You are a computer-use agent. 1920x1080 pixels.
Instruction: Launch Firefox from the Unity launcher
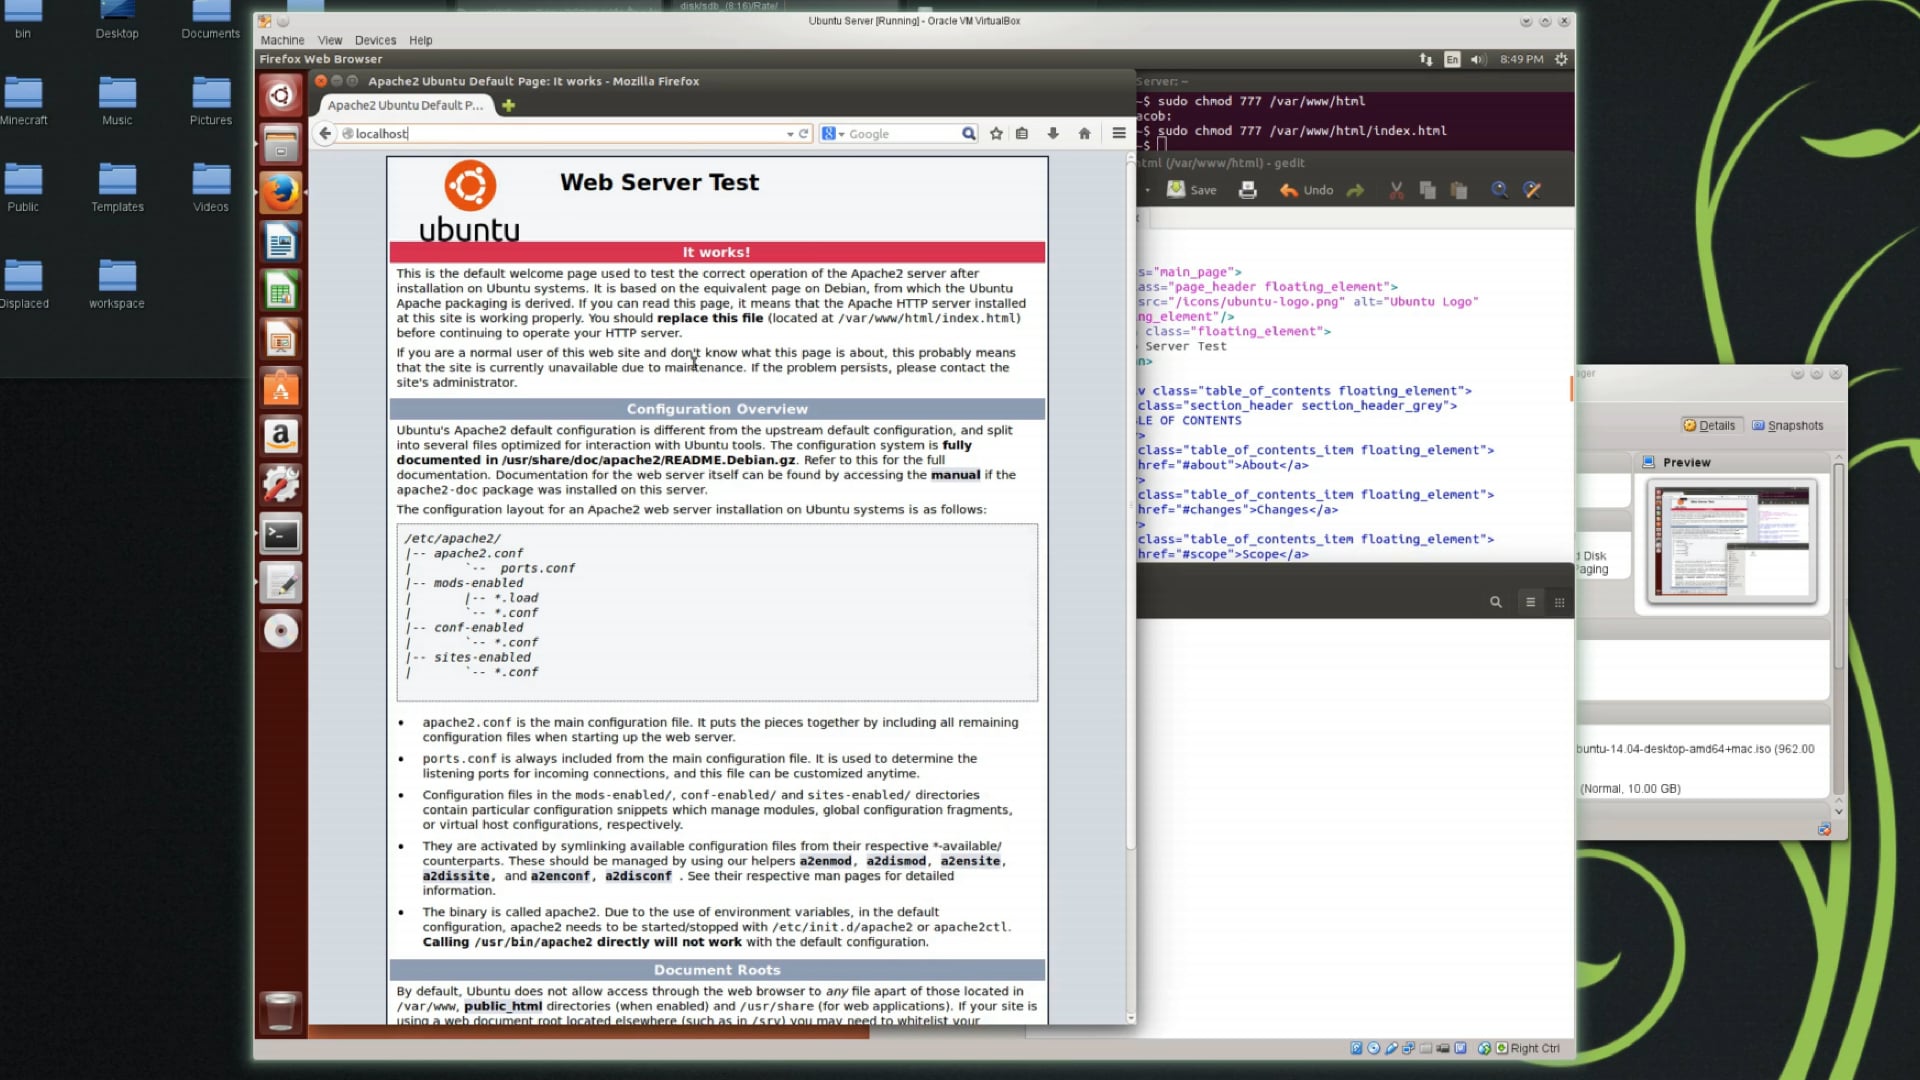point(281,193)
